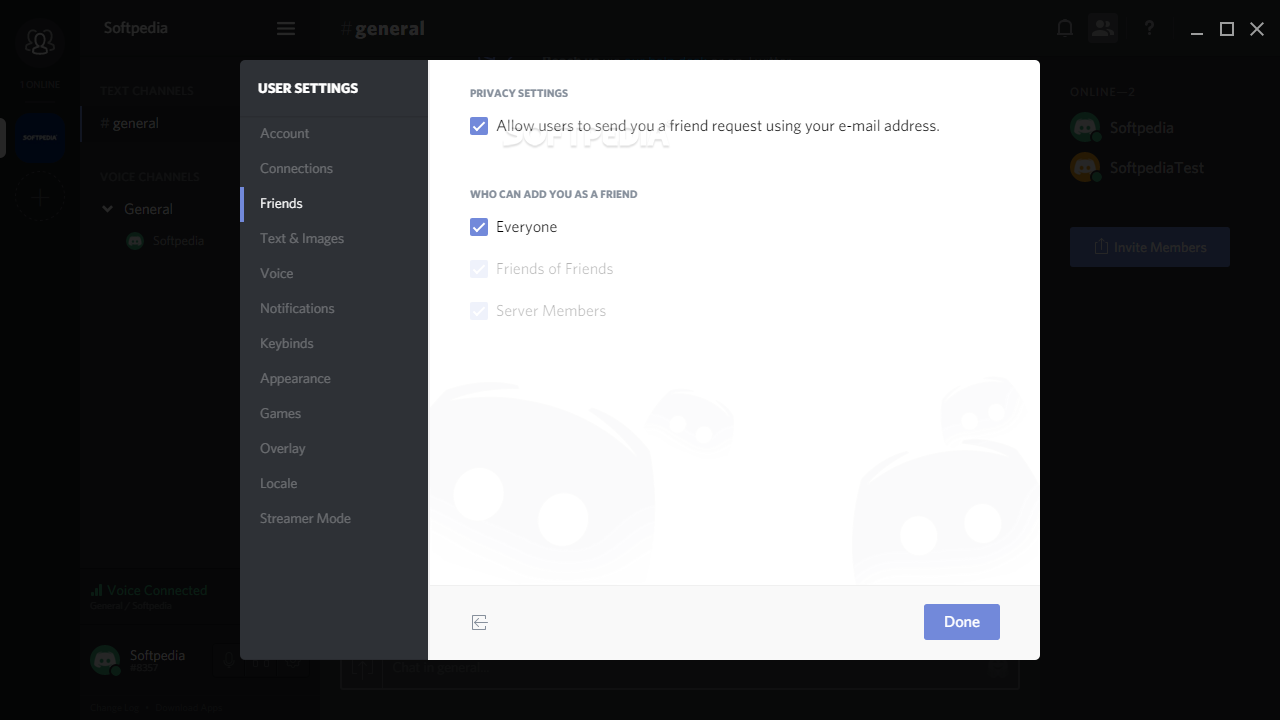This screenshot has height=720, width=1280.
Task: Open the Games settings tab
Action: click(333, 413)
